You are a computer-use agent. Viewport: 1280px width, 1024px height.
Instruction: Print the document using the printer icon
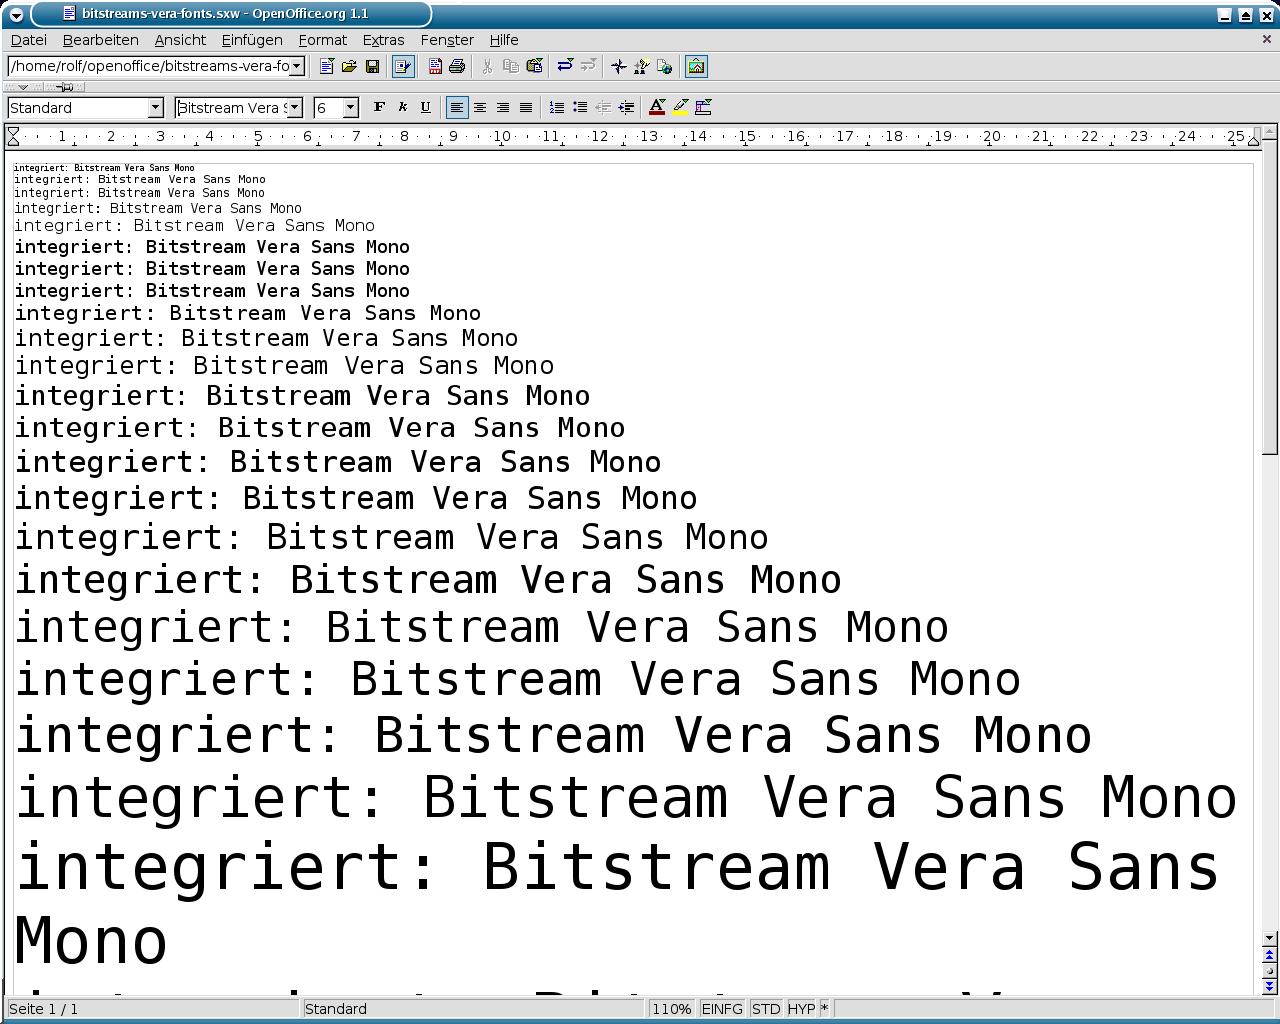(x=457, y=66)
